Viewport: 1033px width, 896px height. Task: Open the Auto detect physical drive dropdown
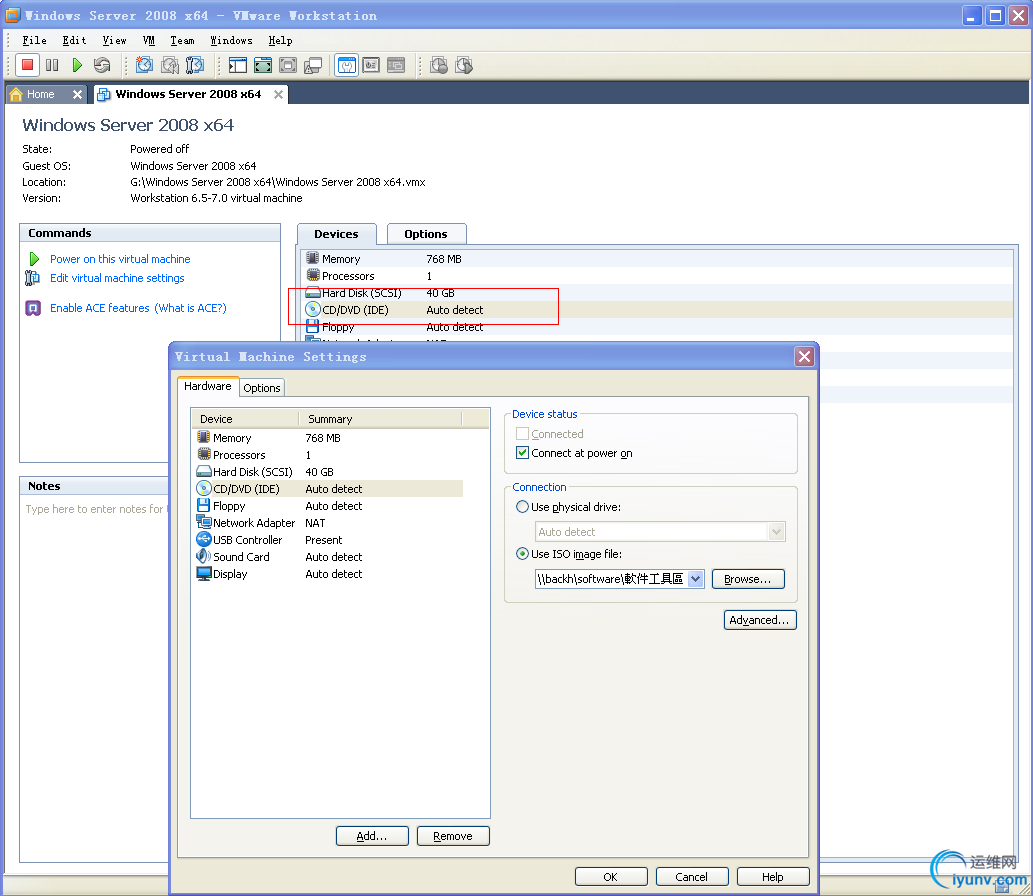(777, 532)
